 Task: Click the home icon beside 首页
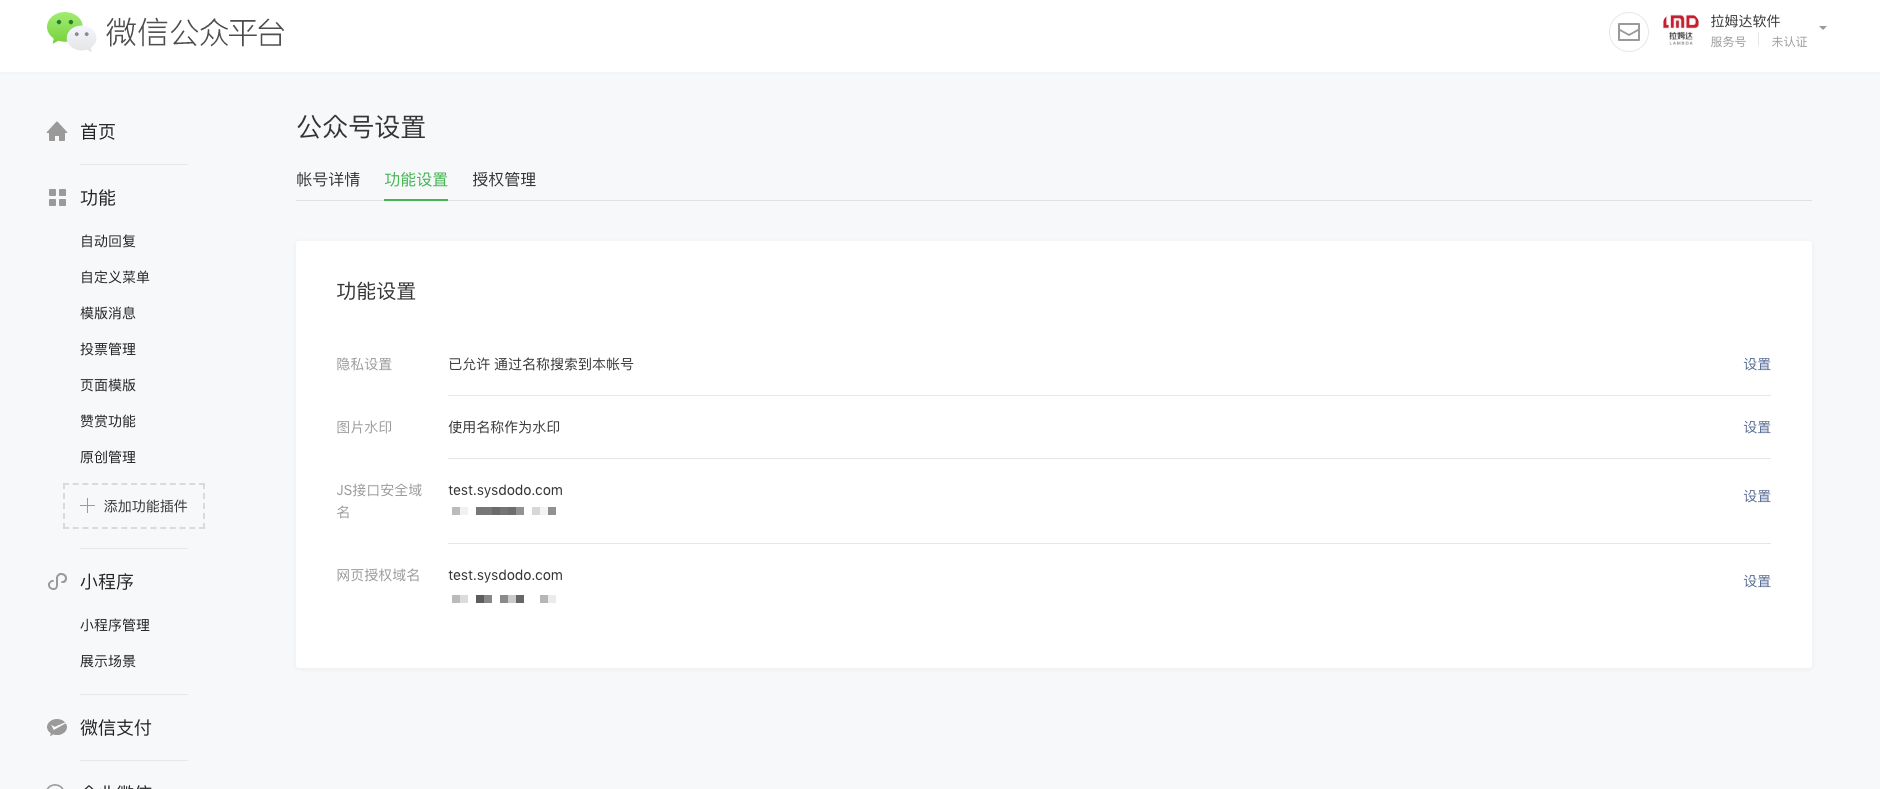[x=57, y=132]
